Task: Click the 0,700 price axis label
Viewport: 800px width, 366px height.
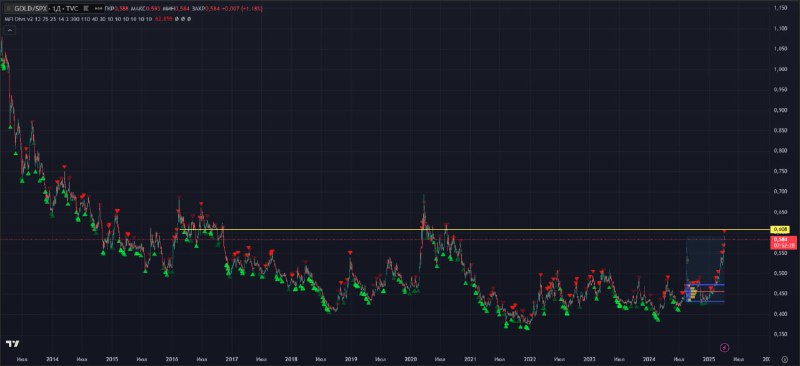Action: [x=780, y=191]
